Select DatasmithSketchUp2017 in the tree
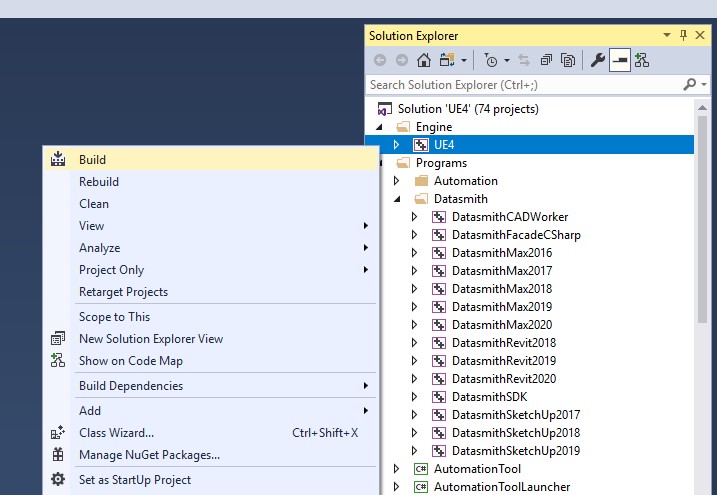The width and height of the screenshot is (717, 495). tap(516, 415)
